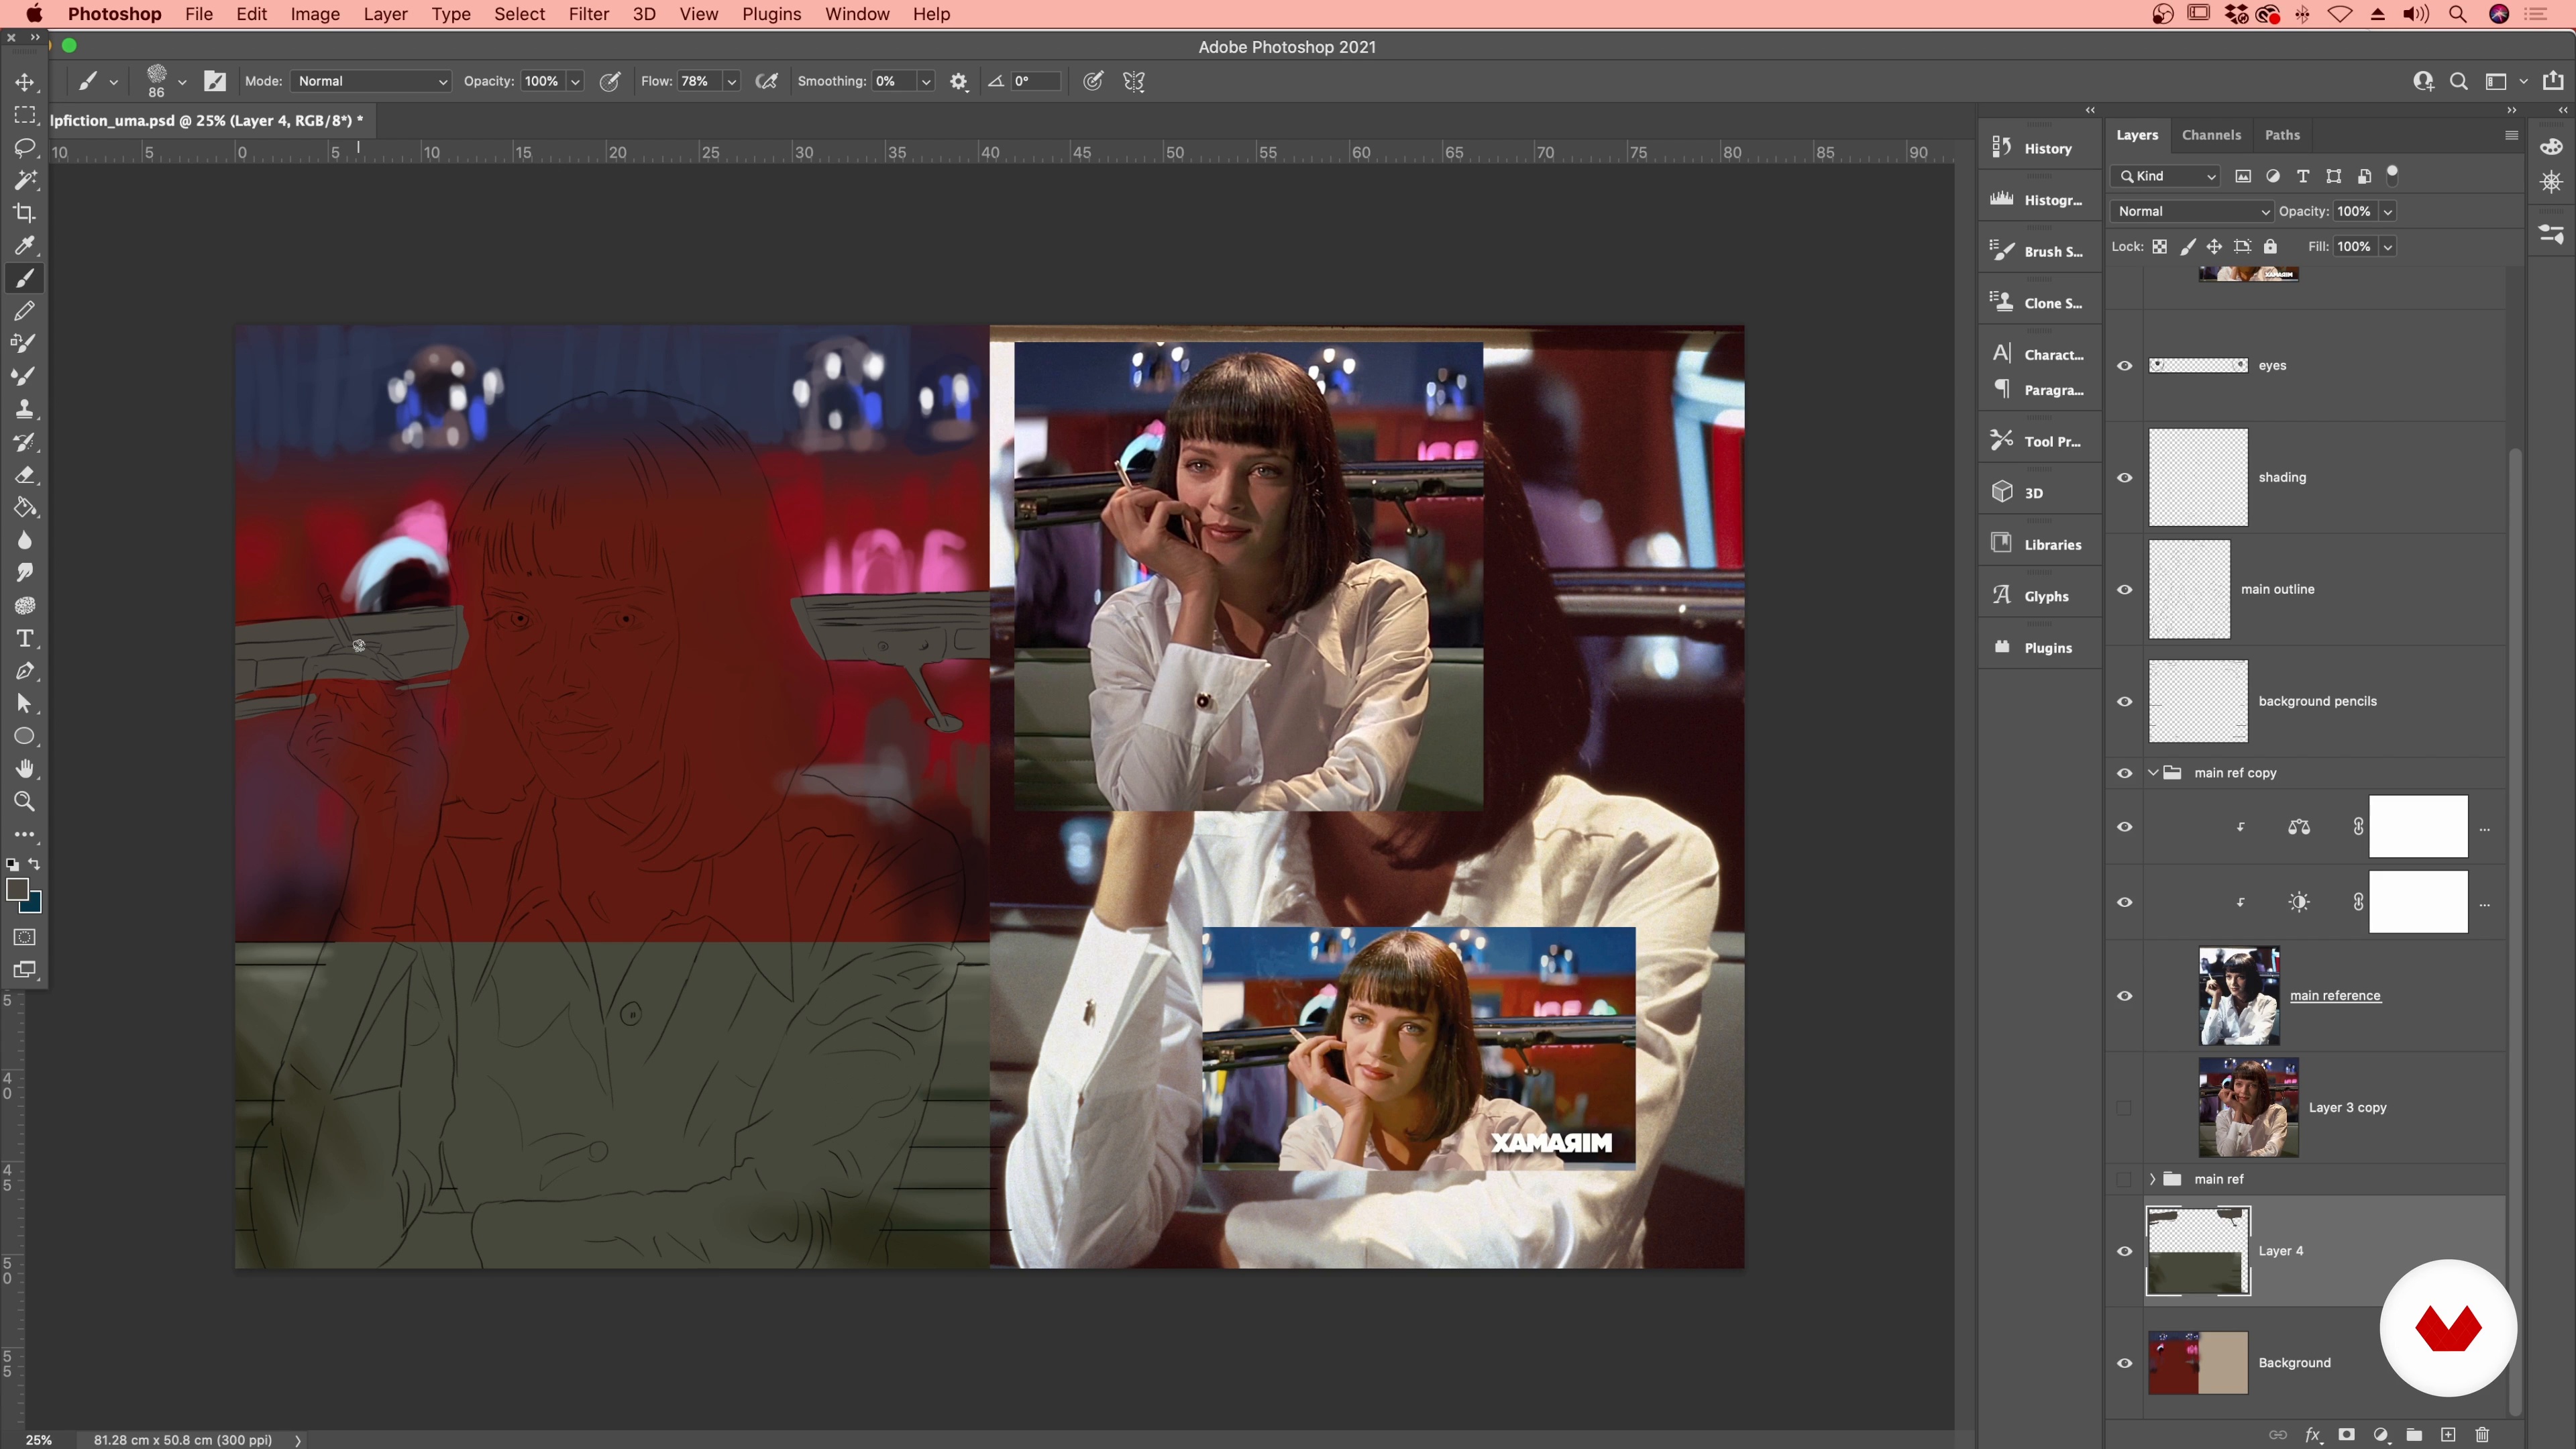Hide the main reference layer
Image resolution: width=2576 pixels, height=1449 pixels.
[2124, 996]
